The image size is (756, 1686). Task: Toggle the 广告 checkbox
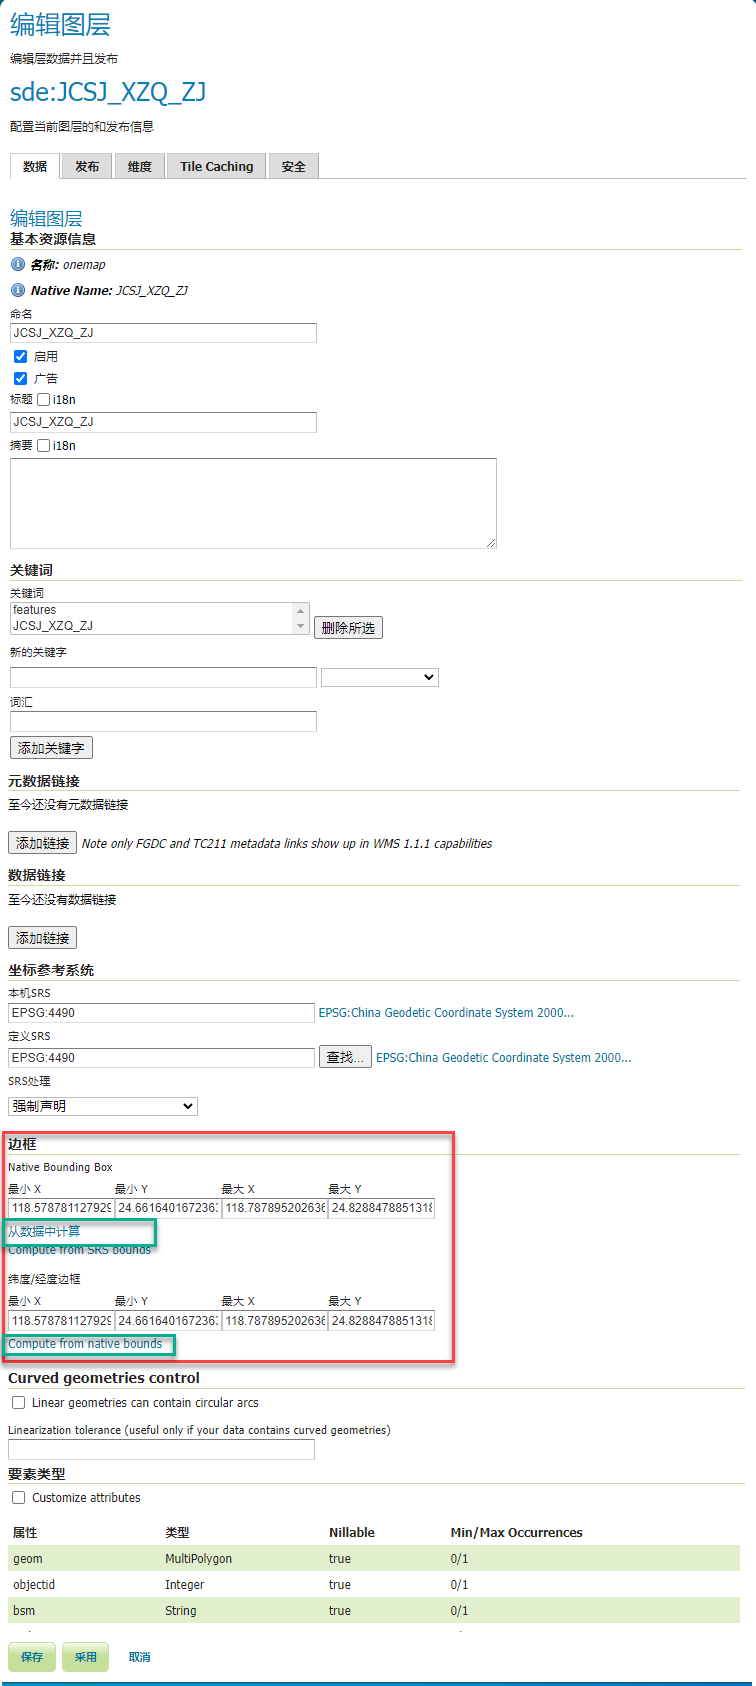(x=20, y=379)
